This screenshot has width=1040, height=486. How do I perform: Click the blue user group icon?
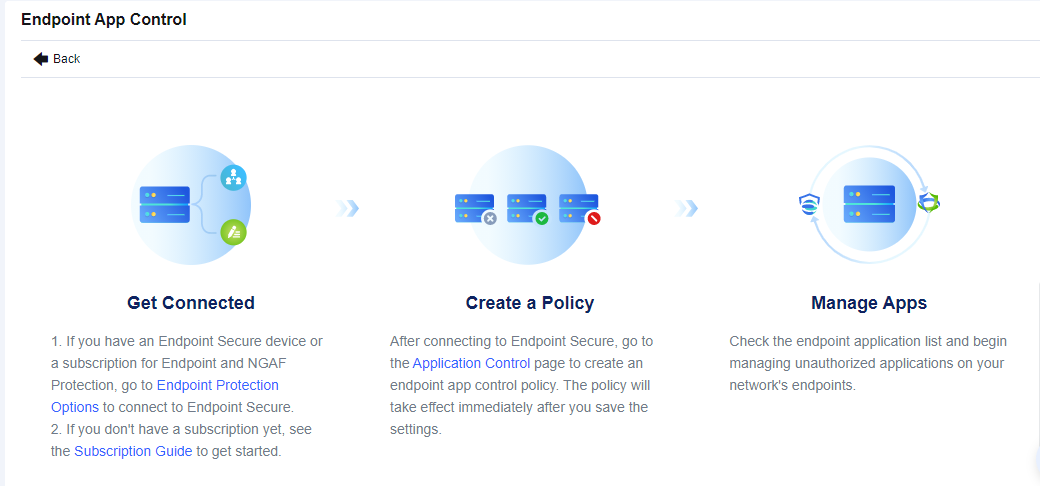tap(233, 178)
